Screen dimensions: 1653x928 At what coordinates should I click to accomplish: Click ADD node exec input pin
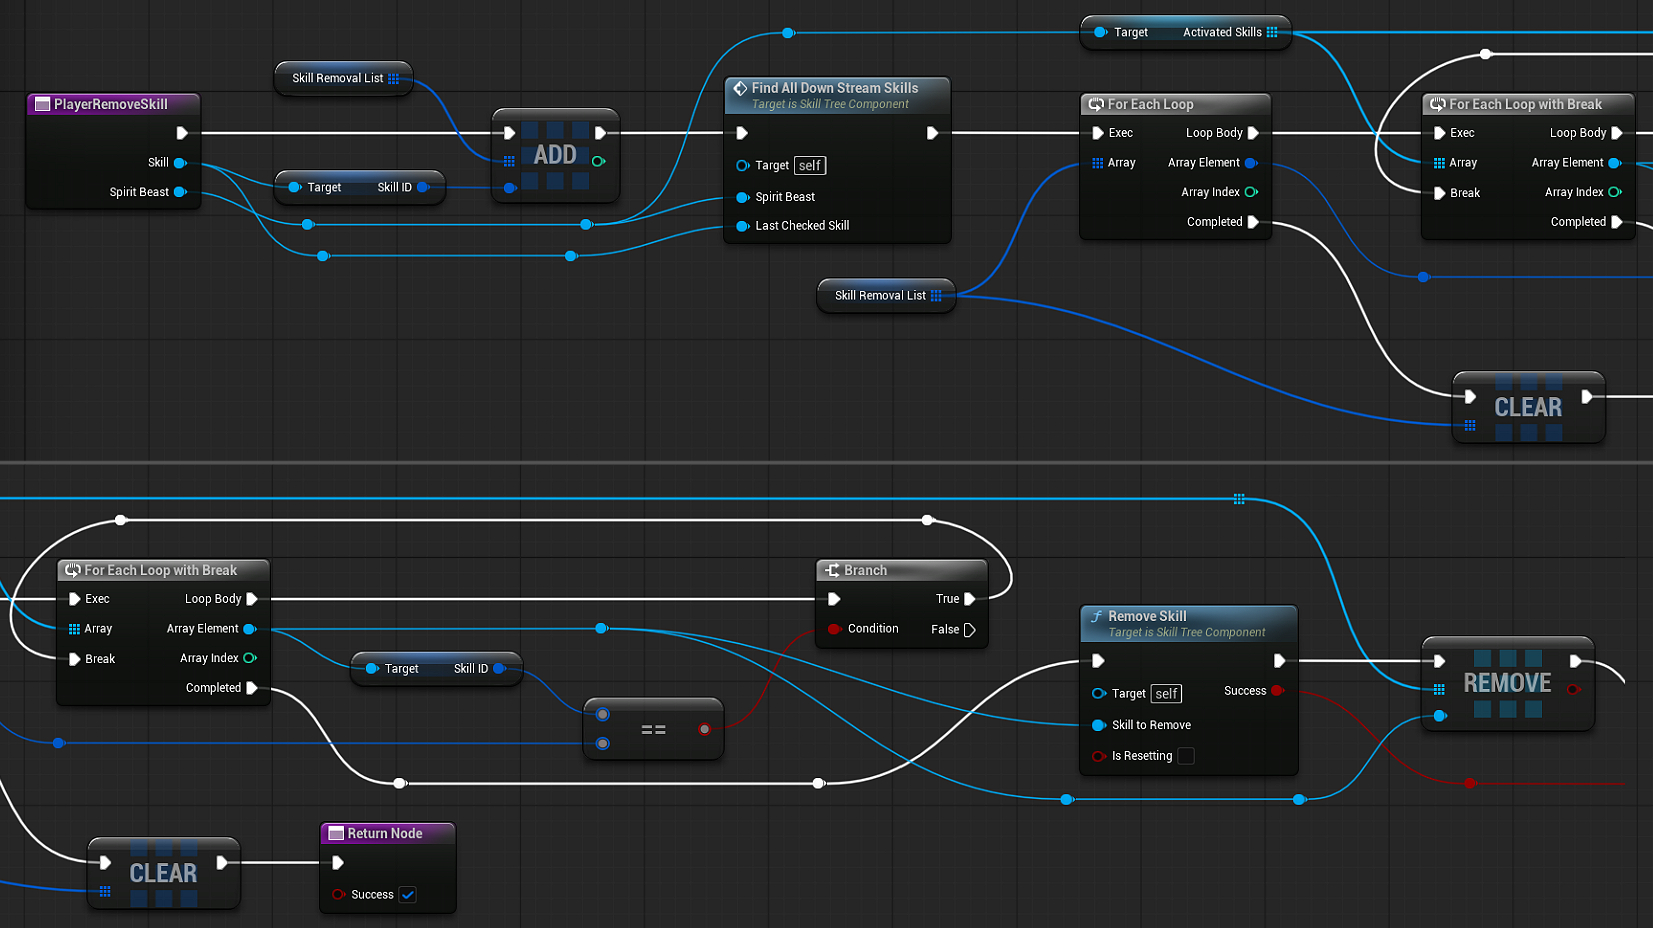[510, 133]
